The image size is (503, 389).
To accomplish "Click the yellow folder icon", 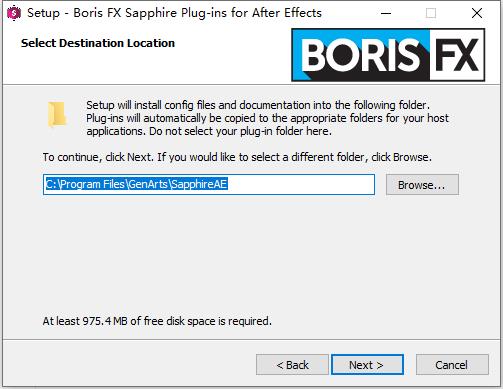I will tap(57, 115).
